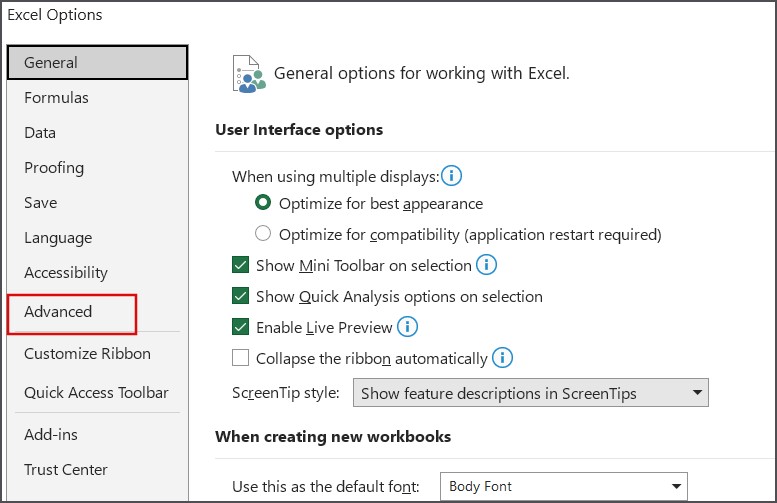The width and height of the screenshot is (777, 503).
Task: Select Optimize for best appearance option
Action: [x=263, y=204]
